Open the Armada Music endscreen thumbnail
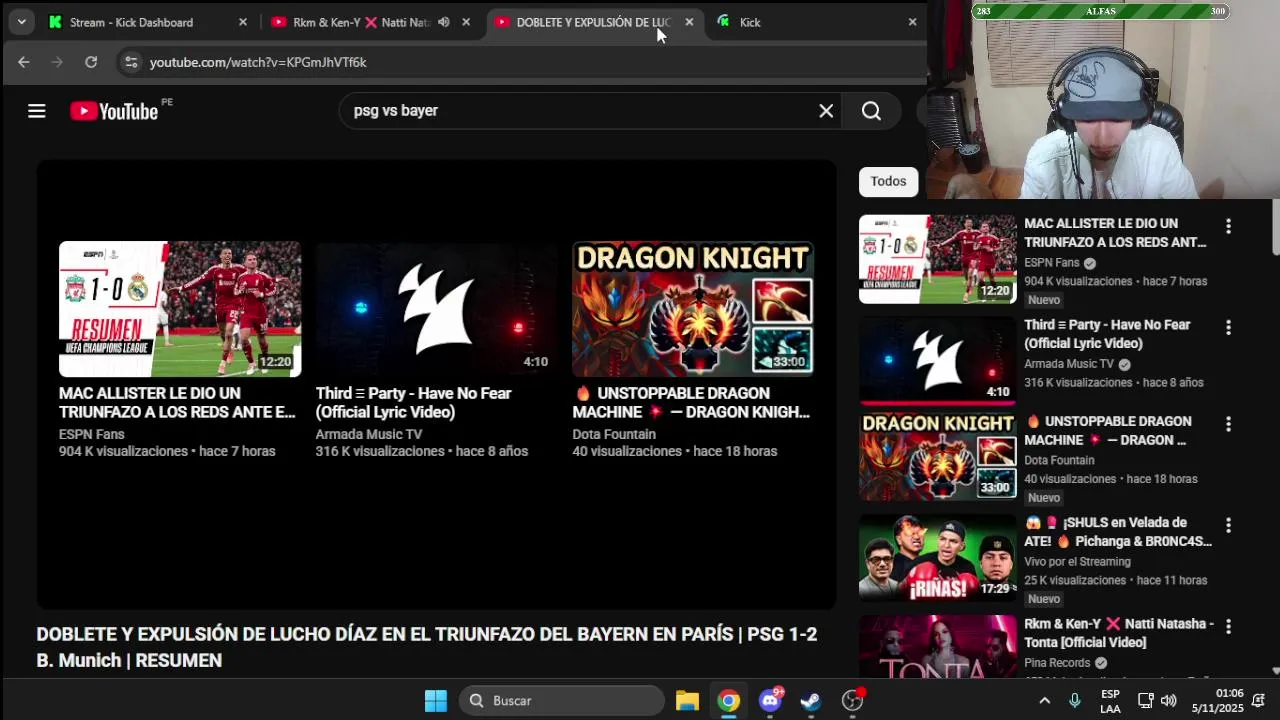Image resolution: width=1280 pixels, height=720 pixels. coord(437,309)
